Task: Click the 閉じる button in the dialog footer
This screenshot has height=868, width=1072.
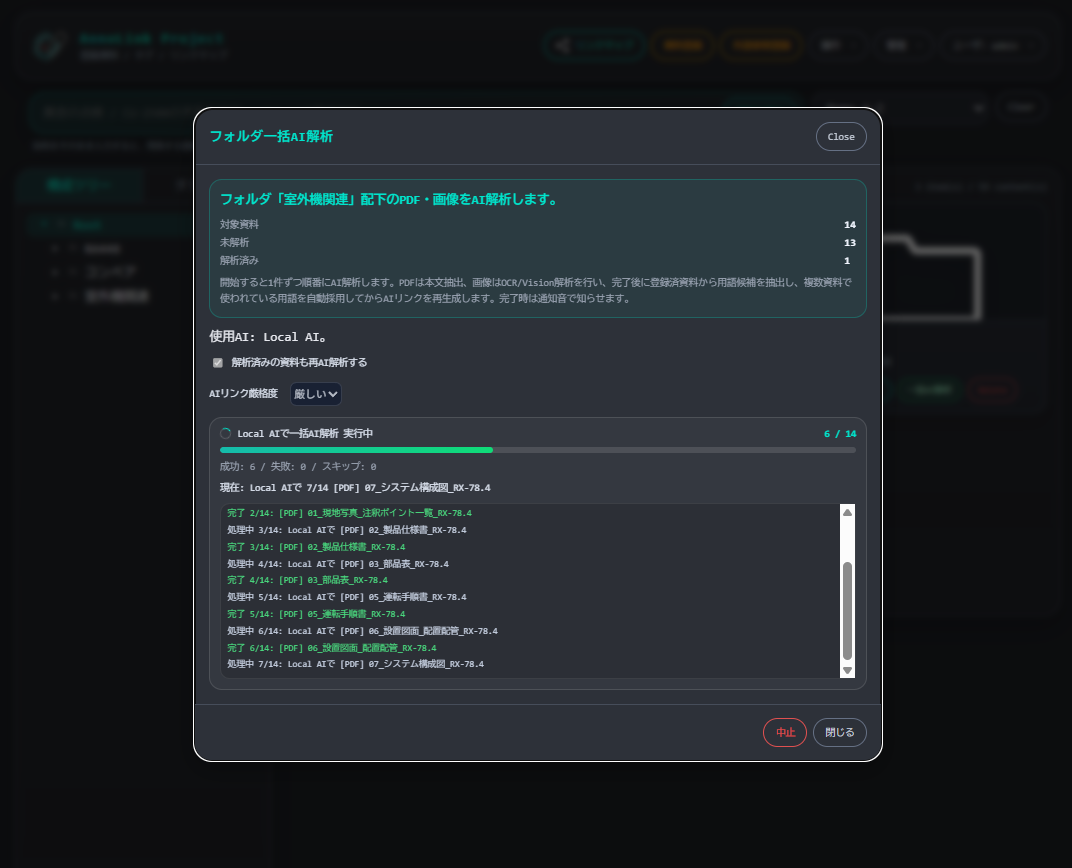Action: pyautogui.click(x=840, y=733)
